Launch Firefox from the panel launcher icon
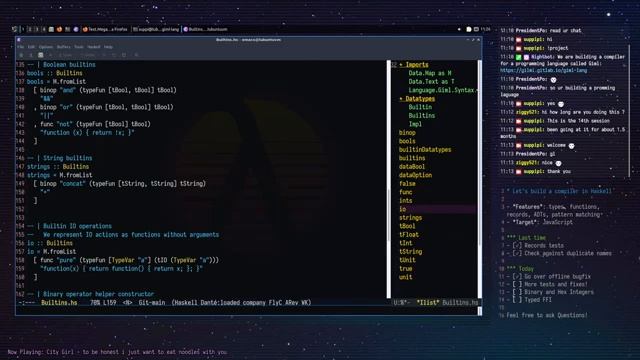 [59, 29]
